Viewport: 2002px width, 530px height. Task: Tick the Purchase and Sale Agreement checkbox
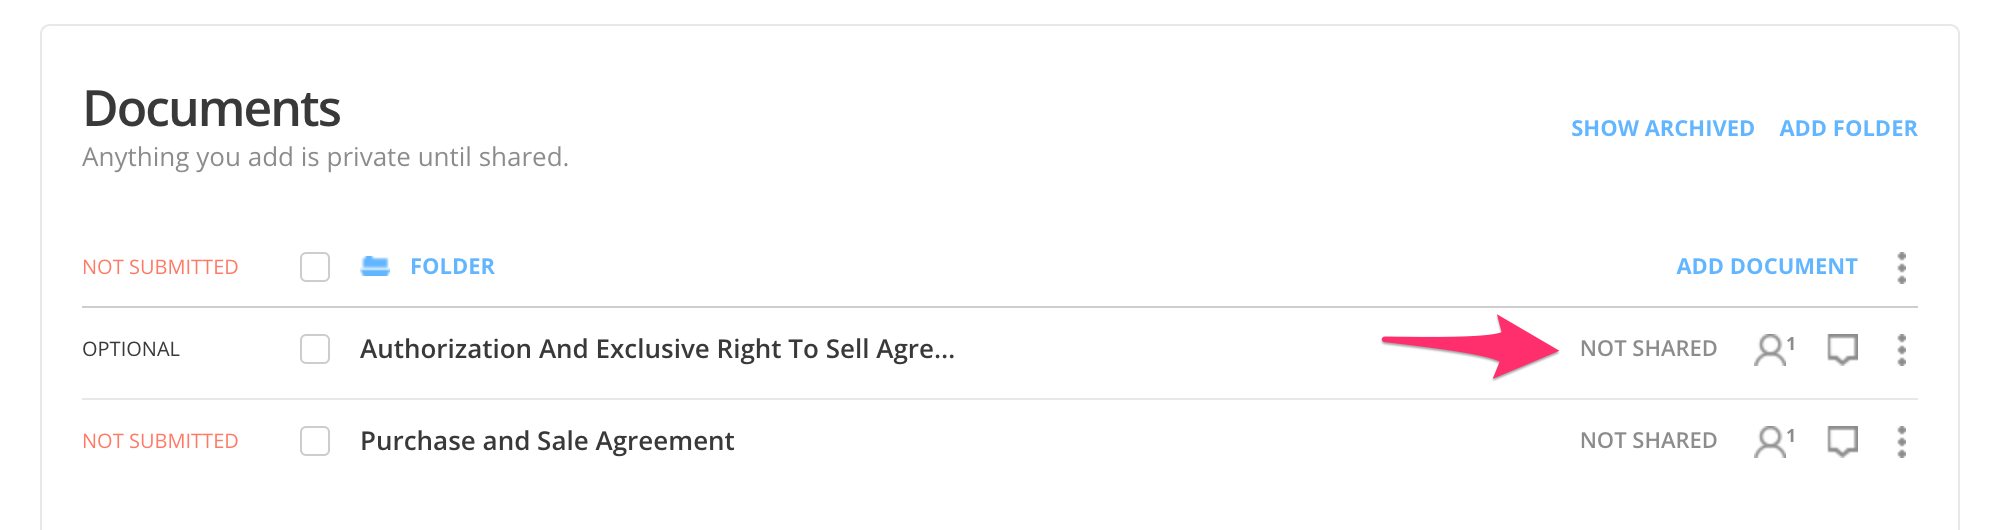(x=315, y=441)
